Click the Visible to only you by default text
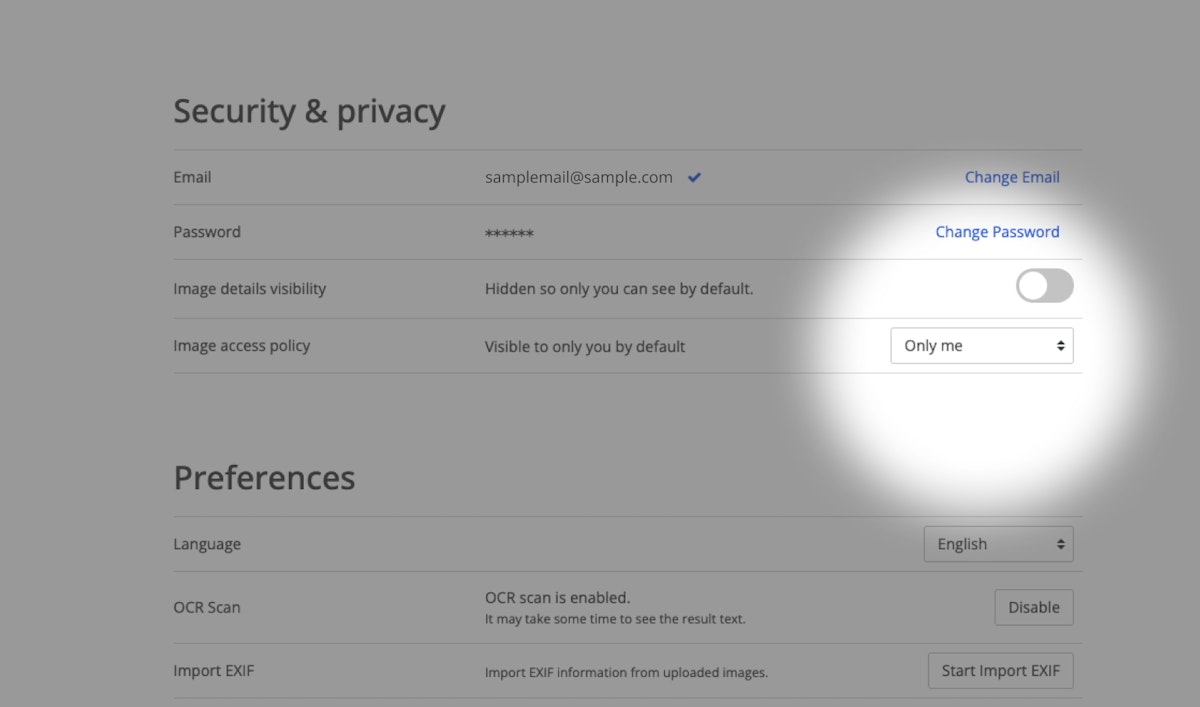 pyautogui.click(x=584, y=347)
